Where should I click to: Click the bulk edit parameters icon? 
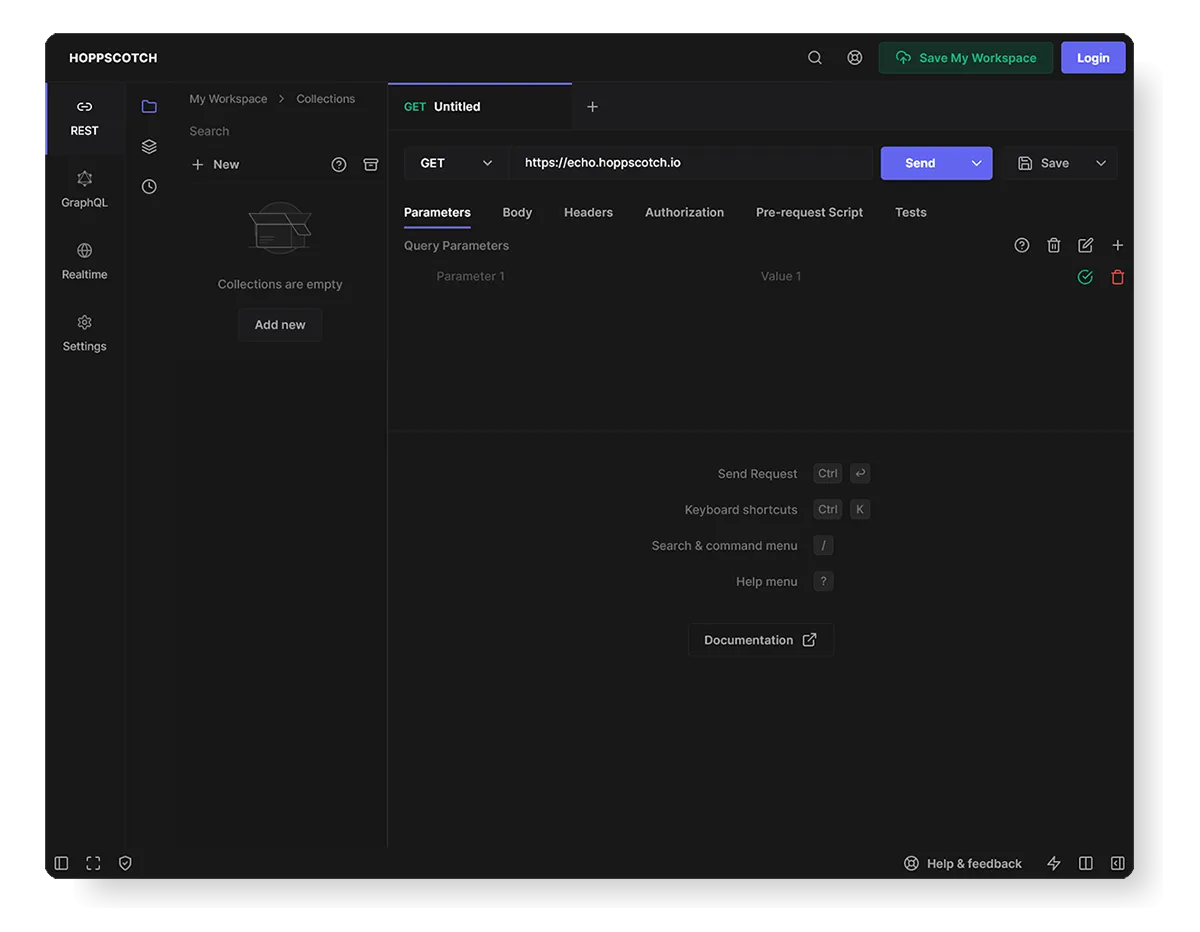[1085, 245]
